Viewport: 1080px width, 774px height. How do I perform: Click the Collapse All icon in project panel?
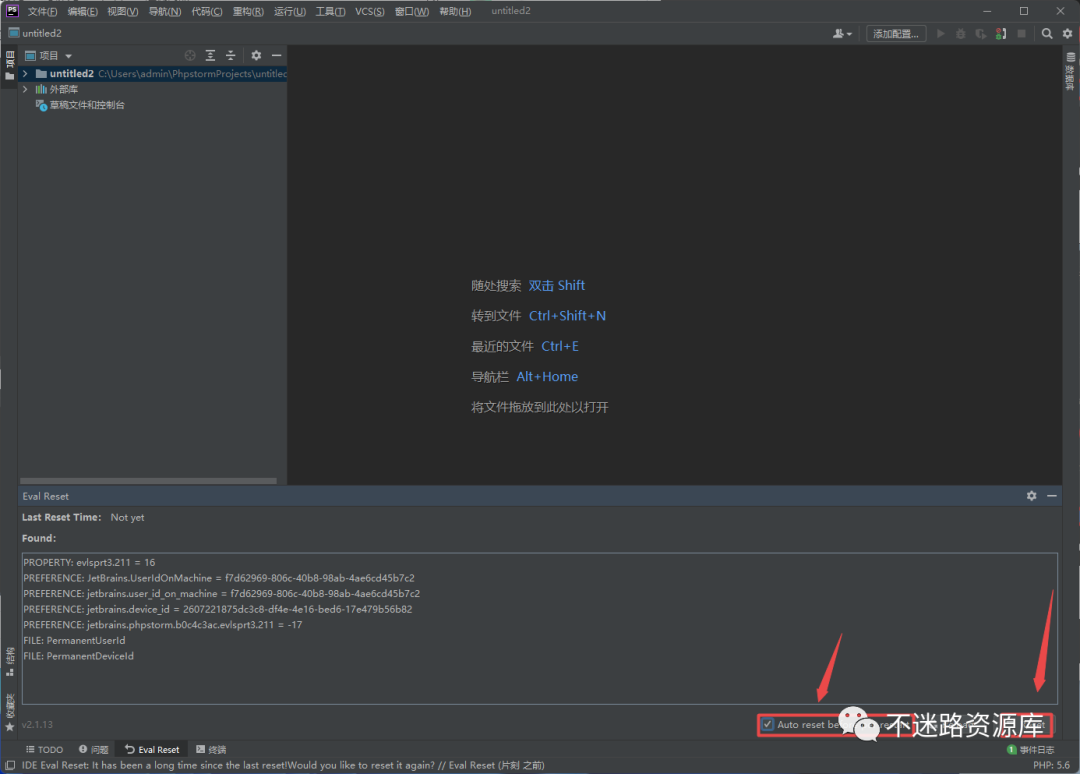(x=231, y=55)
